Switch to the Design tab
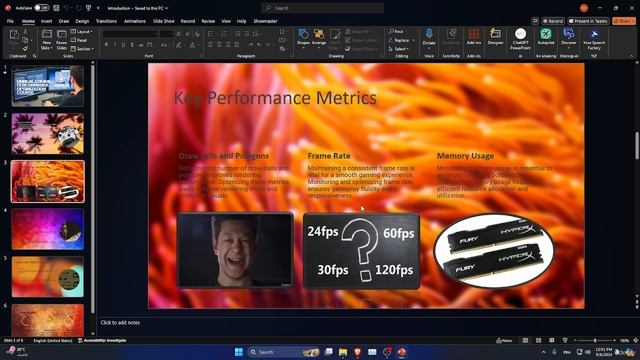The height and width of the screenshot is (360, 640). pos(82,21)
